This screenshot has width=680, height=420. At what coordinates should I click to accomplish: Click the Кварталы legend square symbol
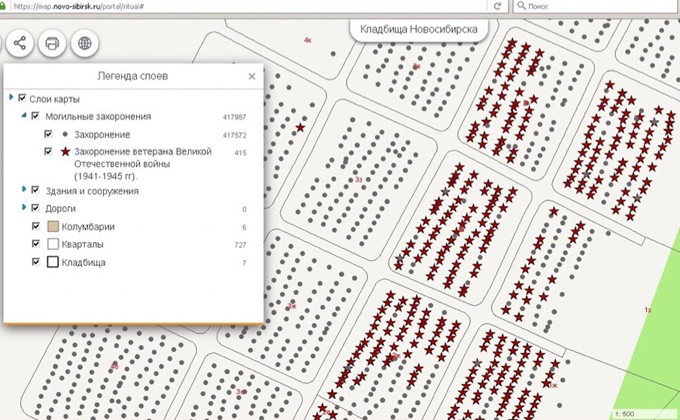tap(53, 244)
